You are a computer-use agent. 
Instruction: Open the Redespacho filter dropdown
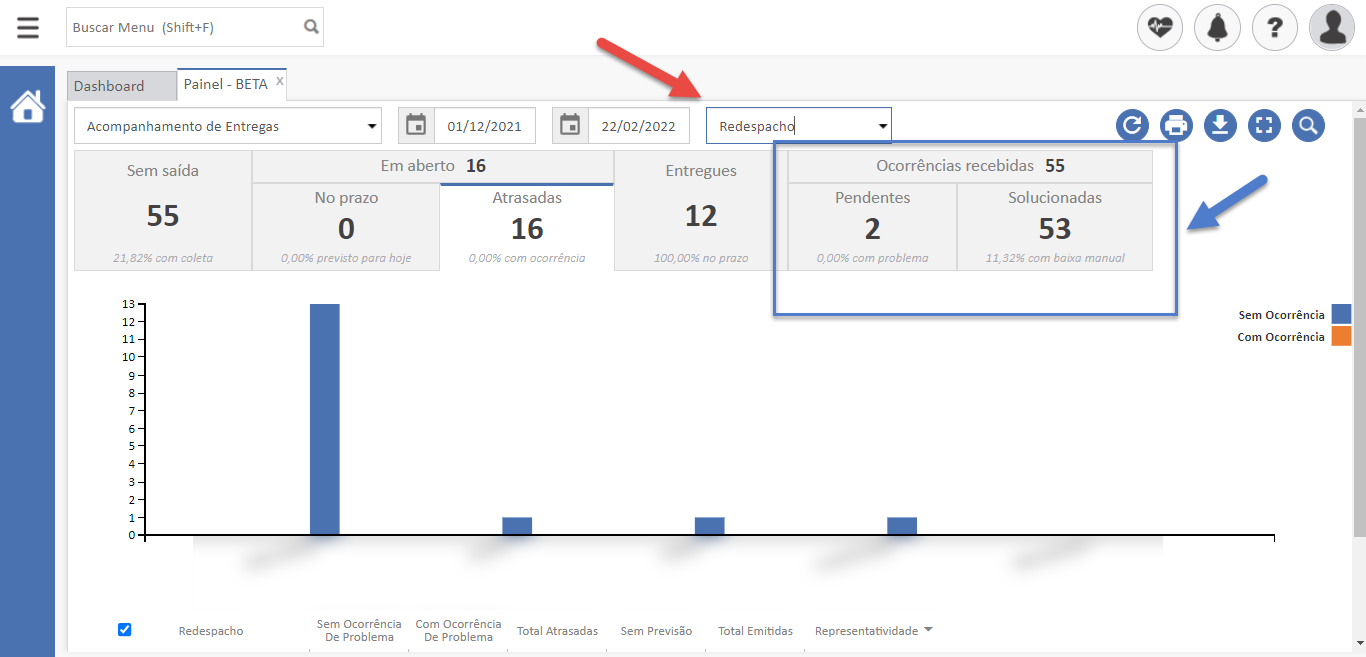pos(798,126)
